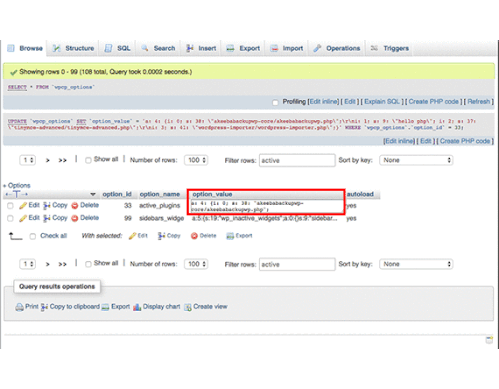
Task: Click the Browse tab table icon
Action: (11, 48)
